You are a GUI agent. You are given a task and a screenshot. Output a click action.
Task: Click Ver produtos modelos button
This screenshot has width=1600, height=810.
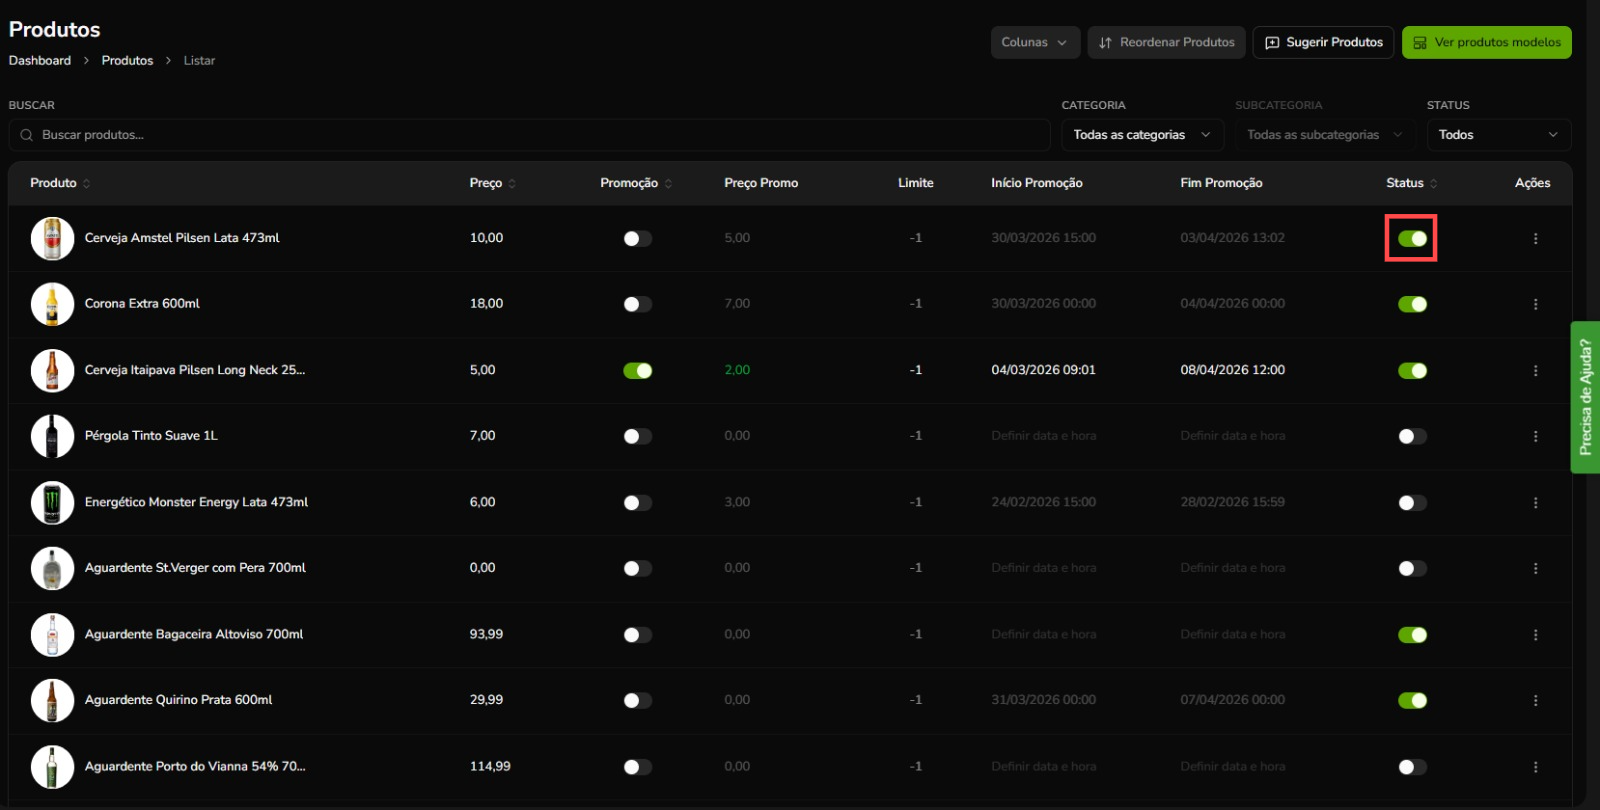(x=1486, y=43)
